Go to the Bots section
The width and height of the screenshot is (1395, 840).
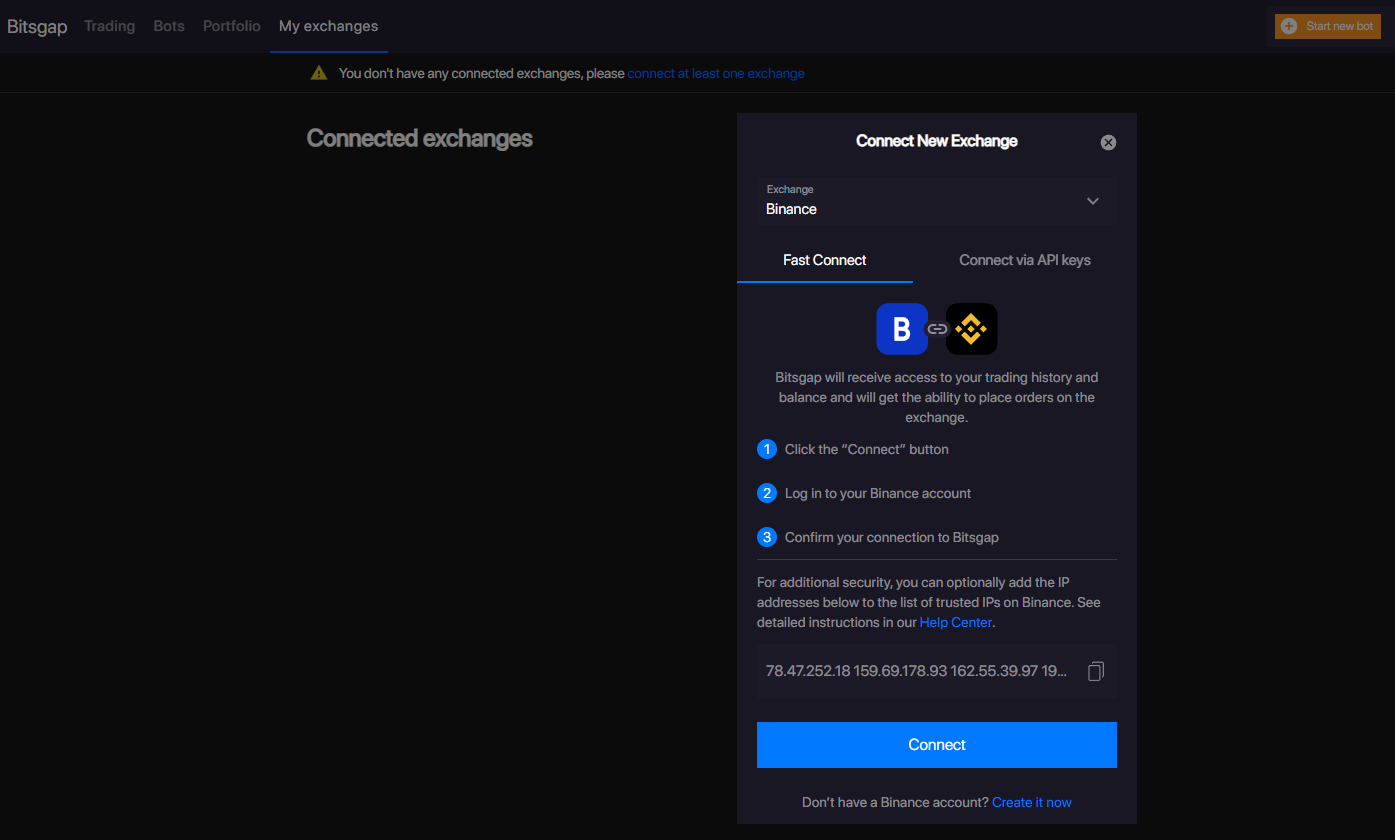(169, 26)
